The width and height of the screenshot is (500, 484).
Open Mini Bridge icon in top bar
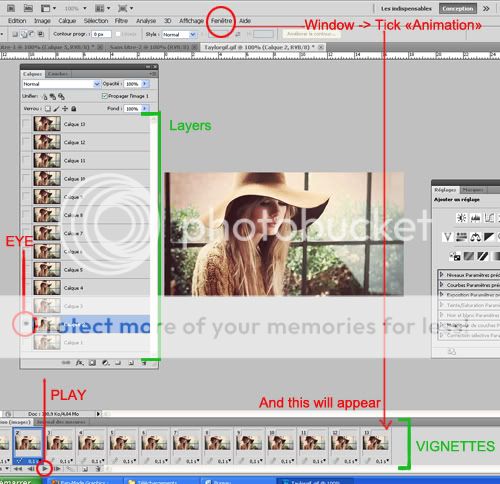point(28,8)
